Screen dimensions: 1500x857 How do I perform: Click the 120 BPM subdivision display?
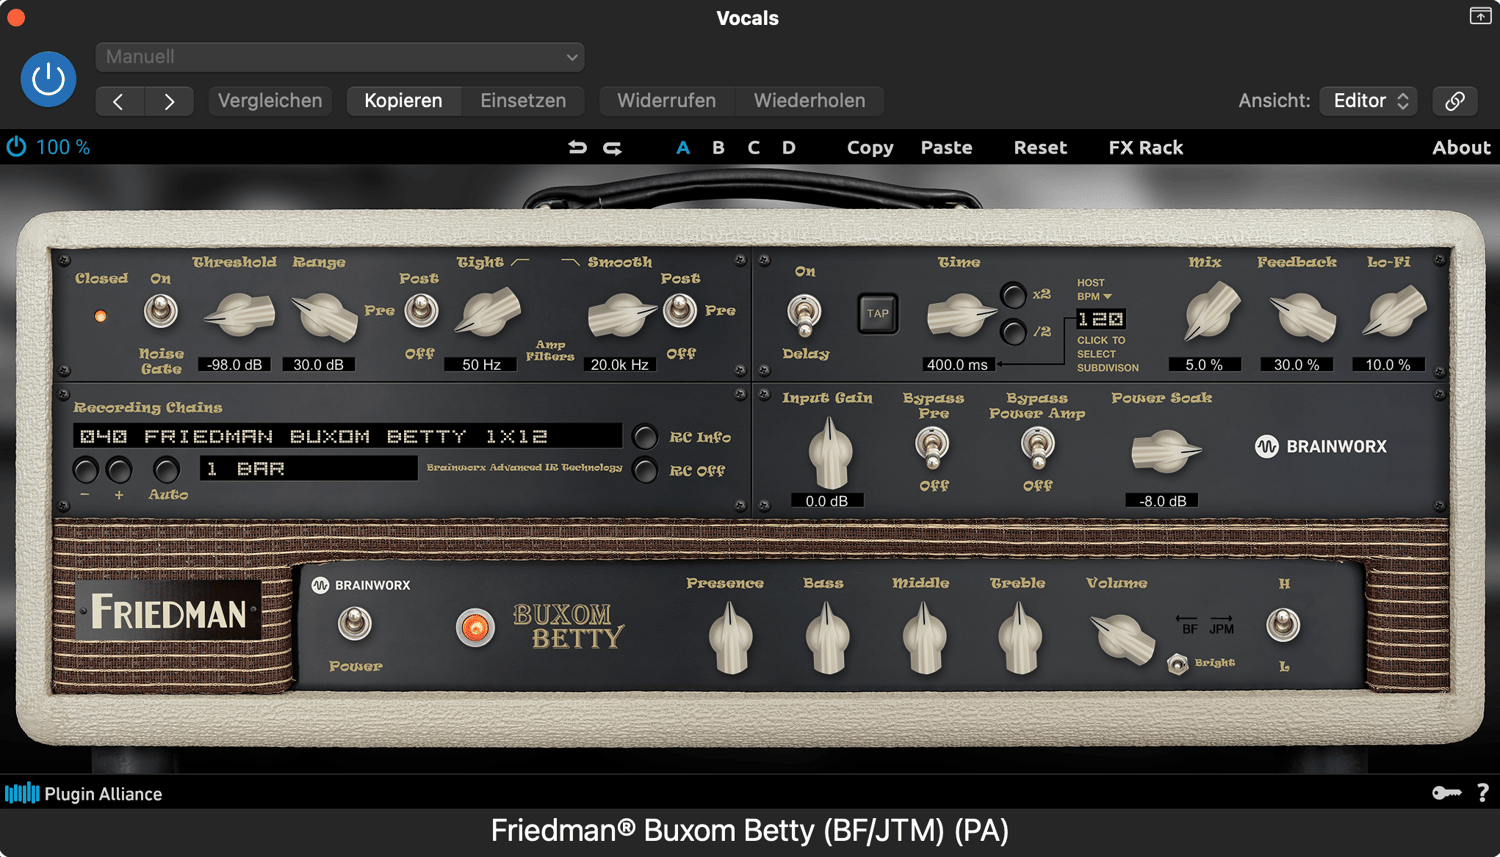(x=1101, y=319)
